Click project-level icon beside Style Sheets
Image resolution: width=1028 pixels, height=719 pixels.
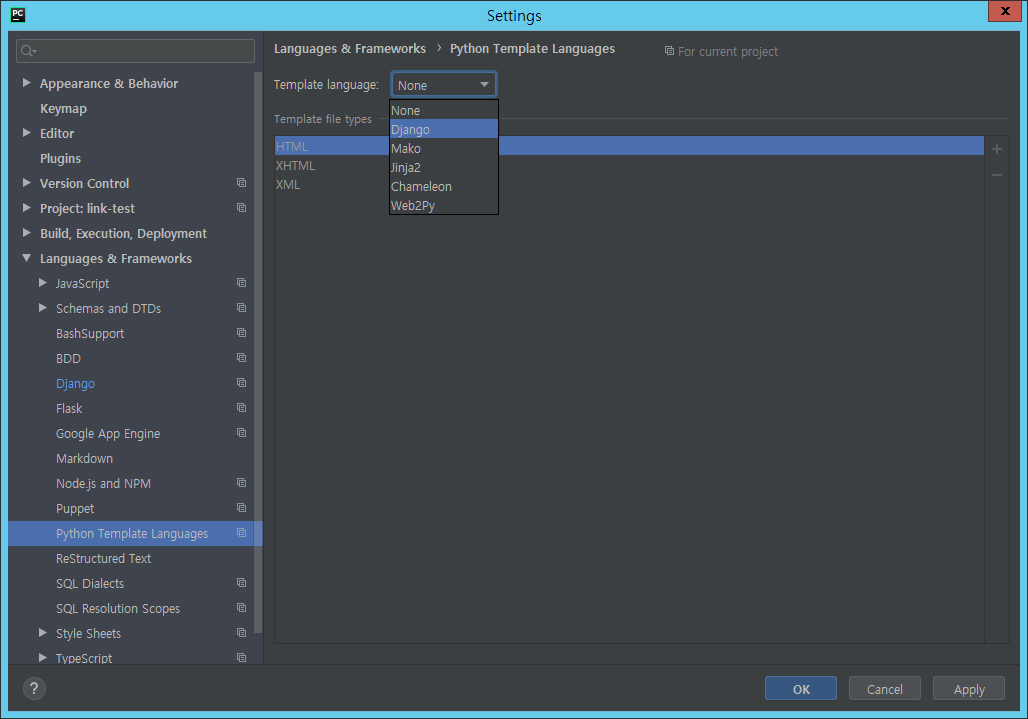[x=241, y=633]
